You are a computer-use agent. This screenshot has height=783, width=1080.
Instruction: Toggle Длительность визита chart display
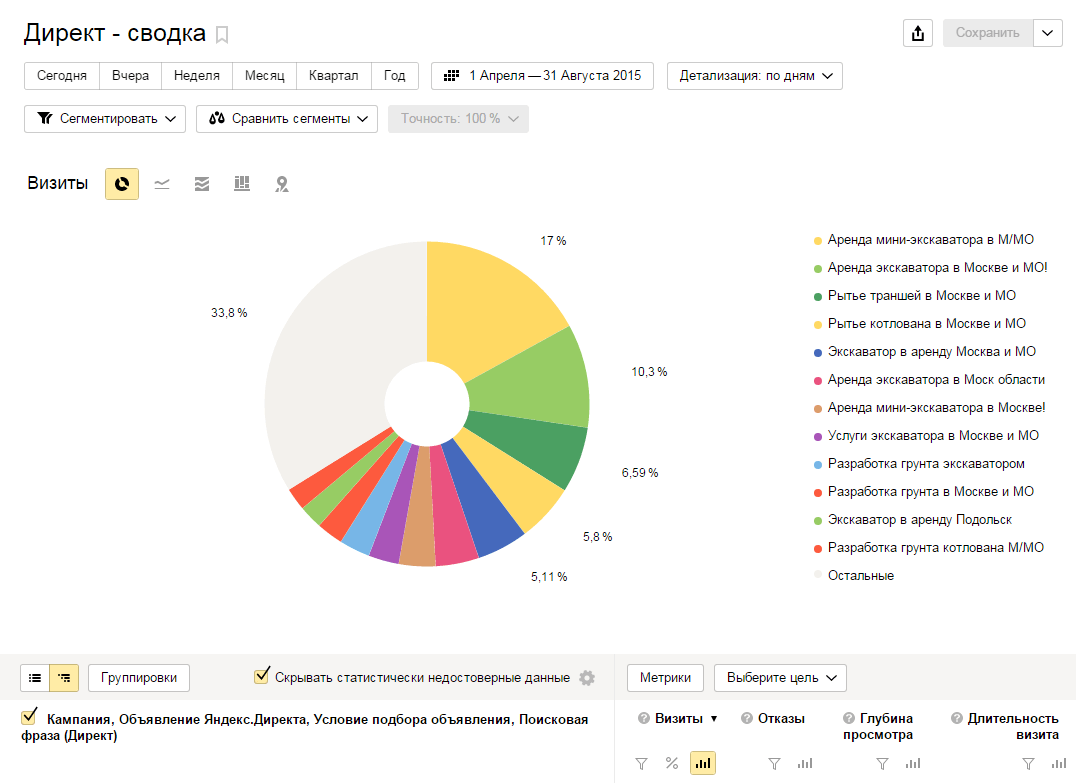[x=1059, y=763]
